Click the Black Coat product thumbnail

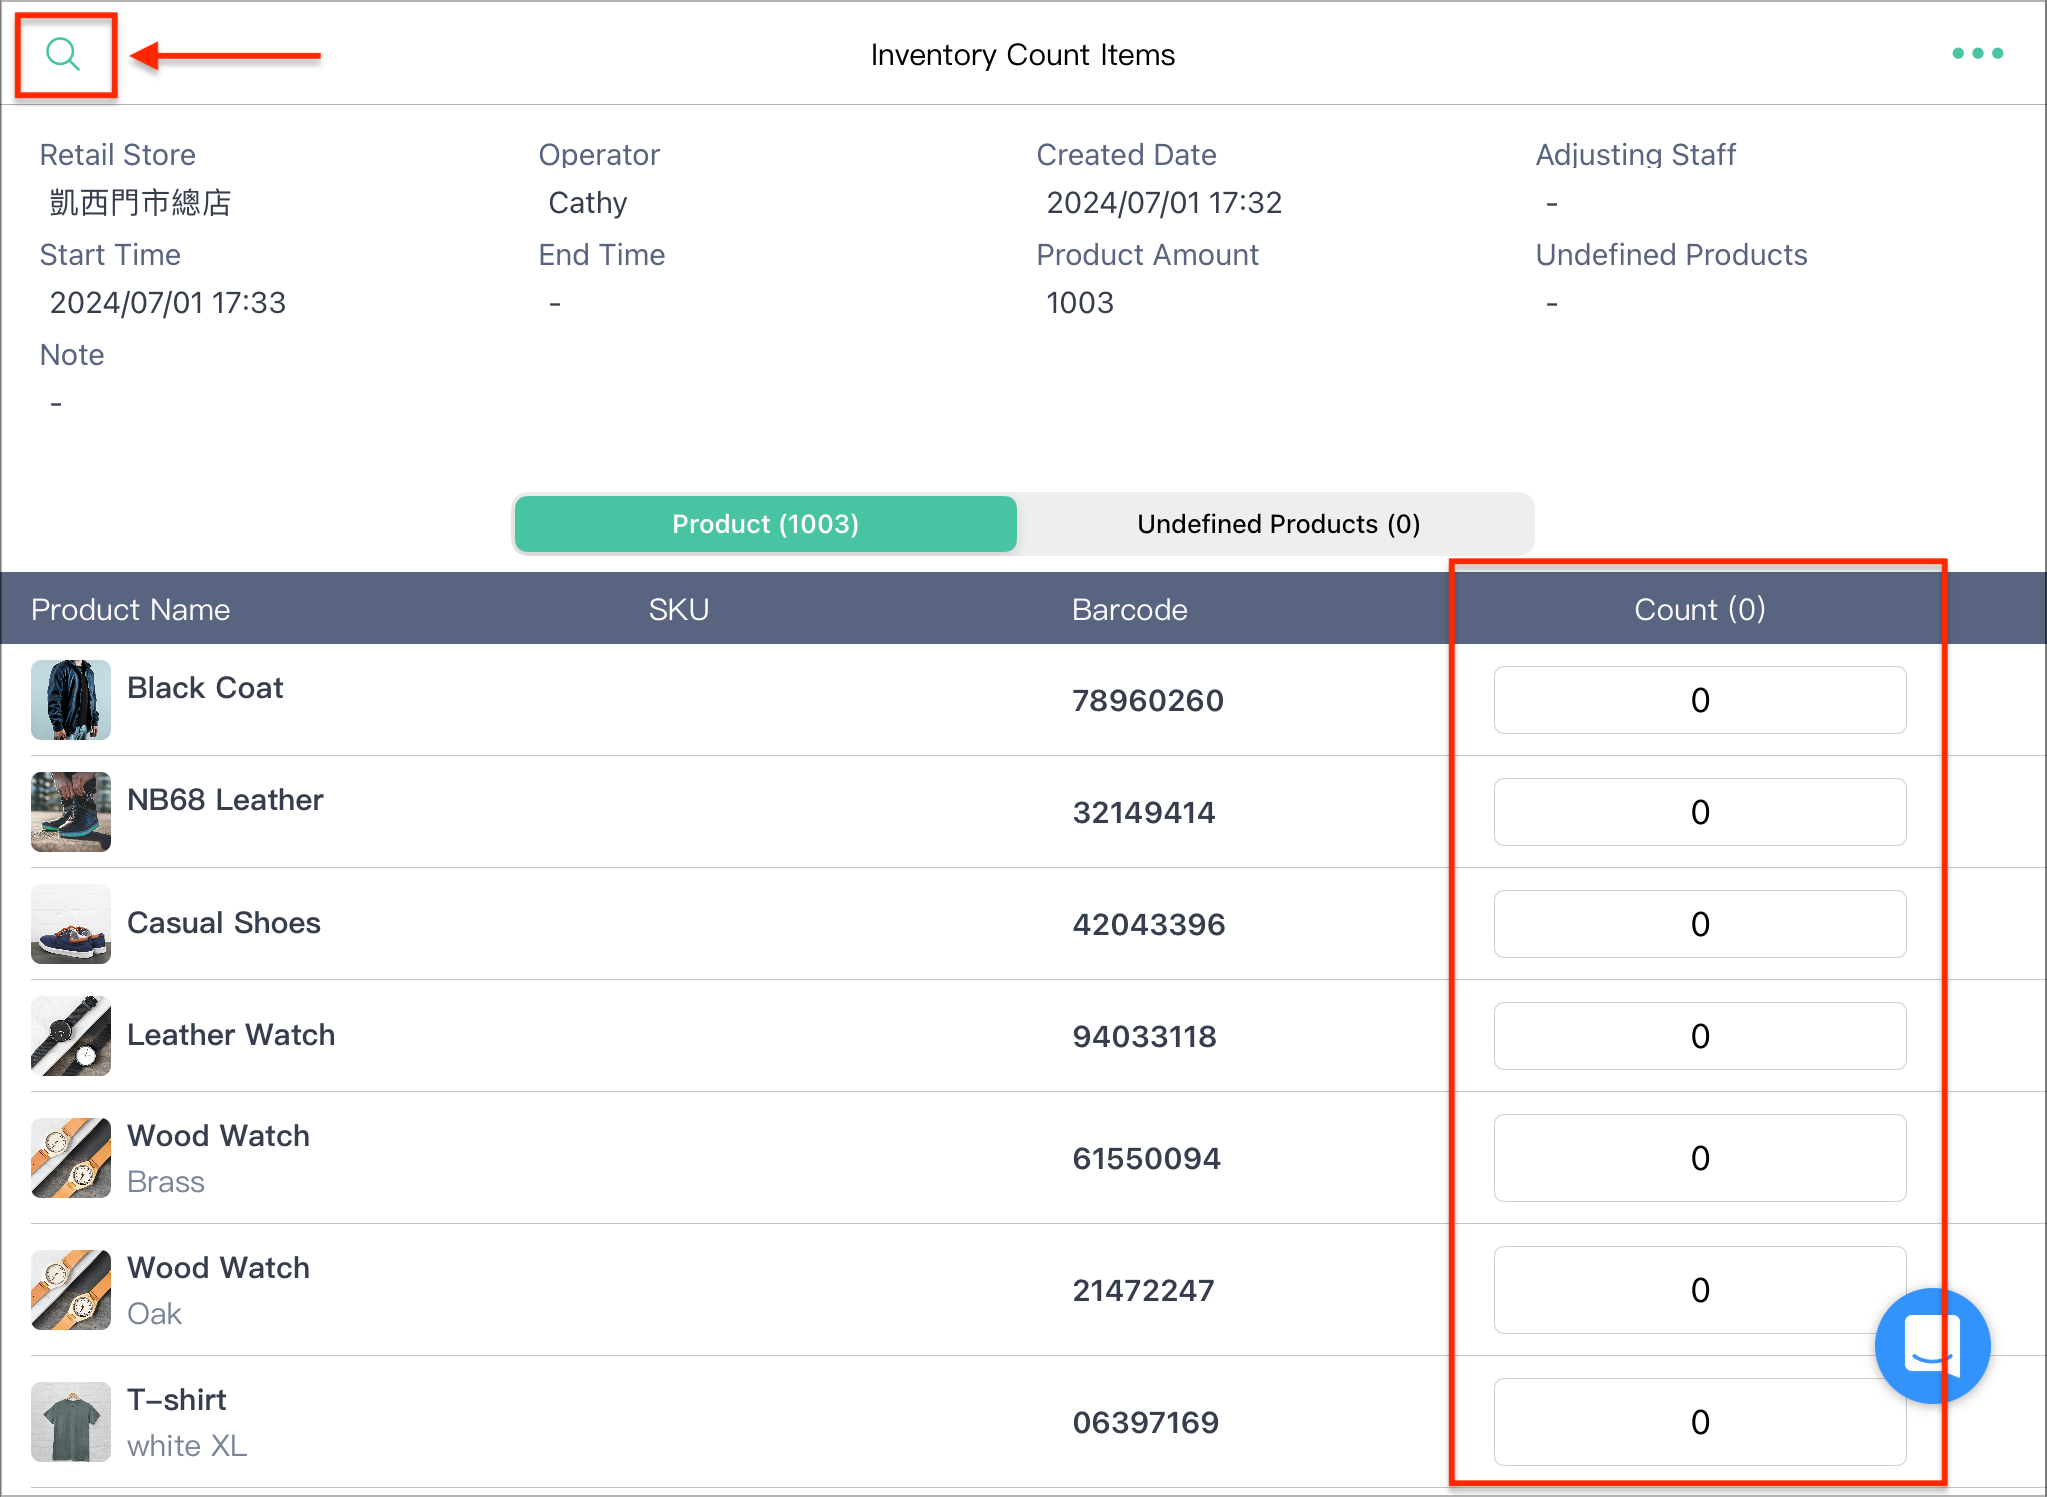click(x=71, y=700)
